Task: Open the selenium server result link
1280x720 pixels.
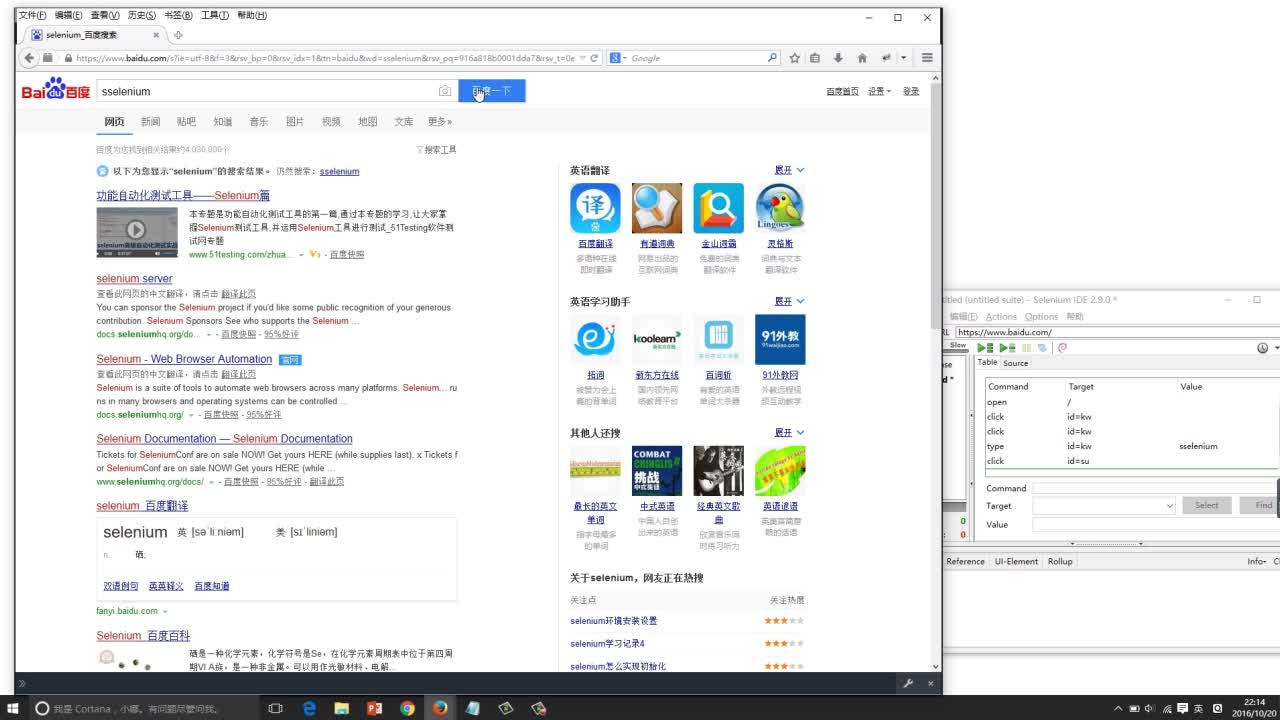Action: tap(134, 278)
